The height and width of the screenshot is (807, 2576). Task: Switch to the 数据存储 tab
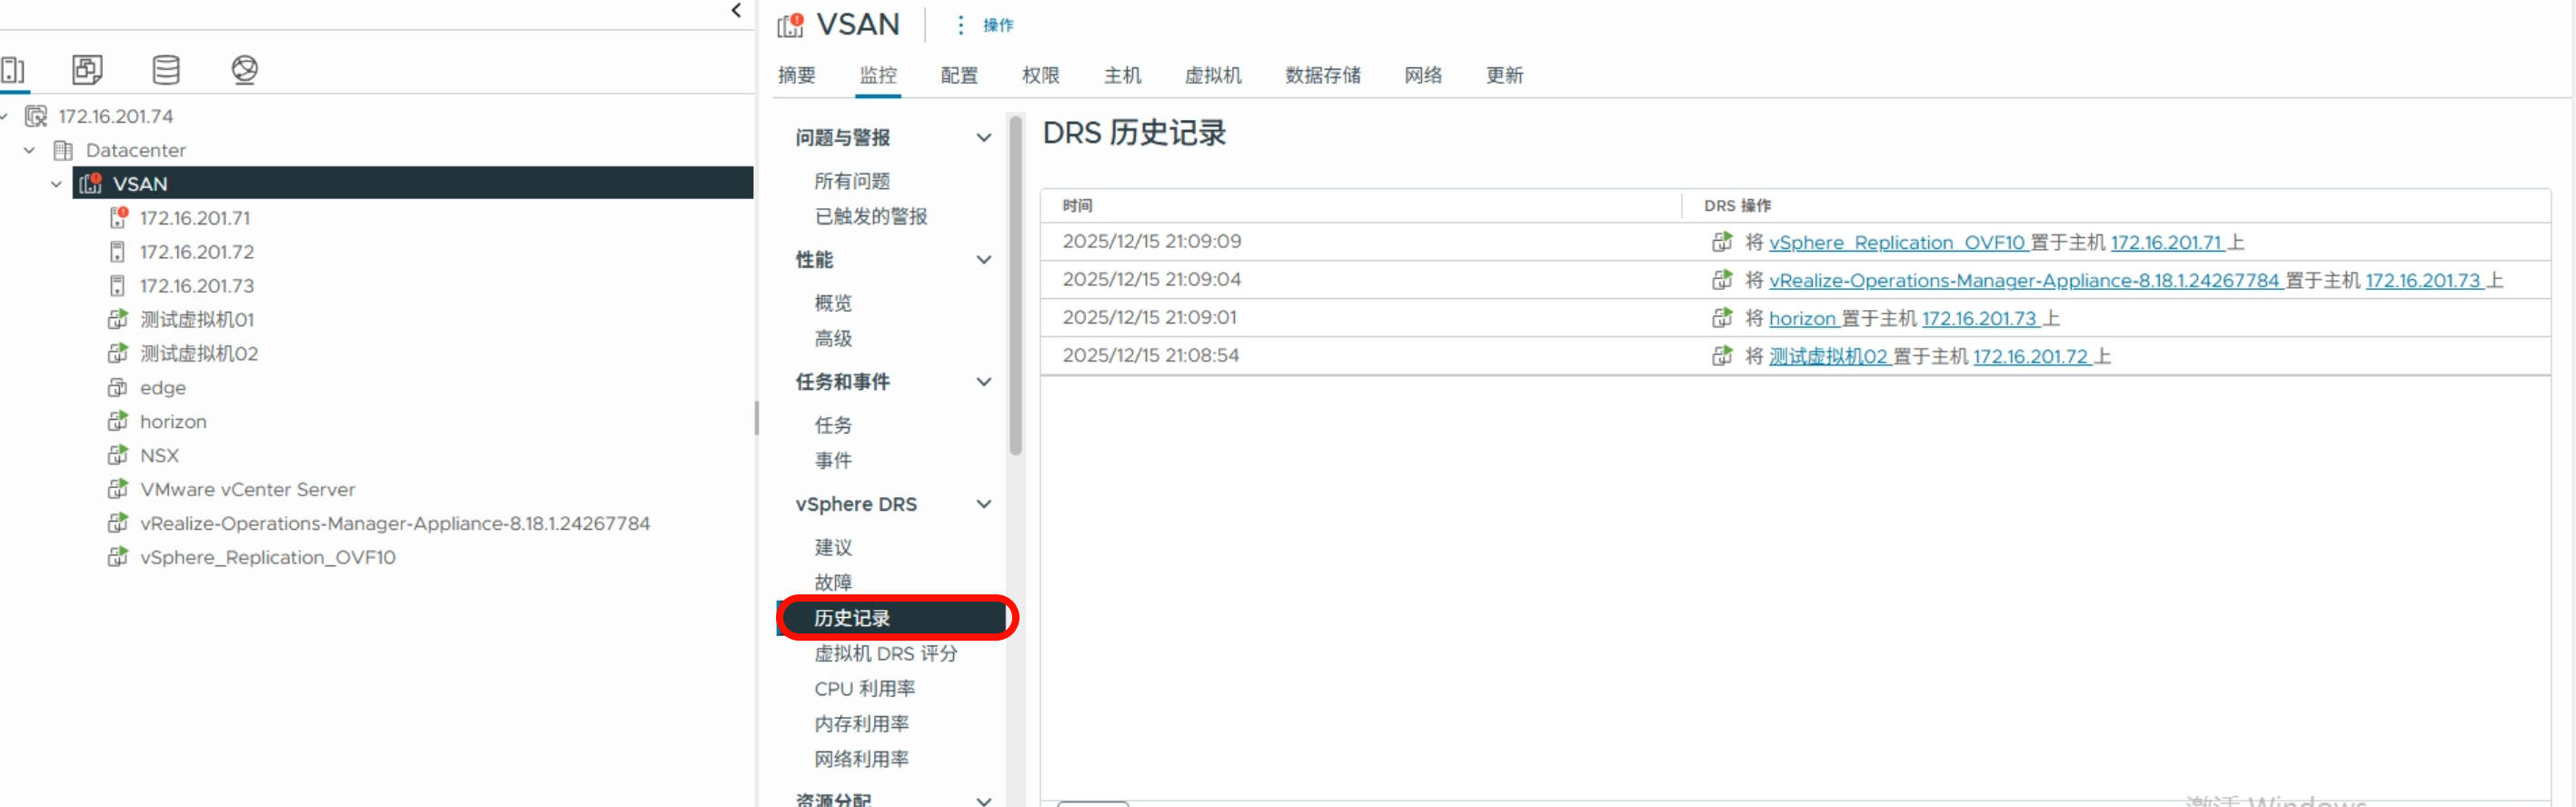click(1323, 75)
